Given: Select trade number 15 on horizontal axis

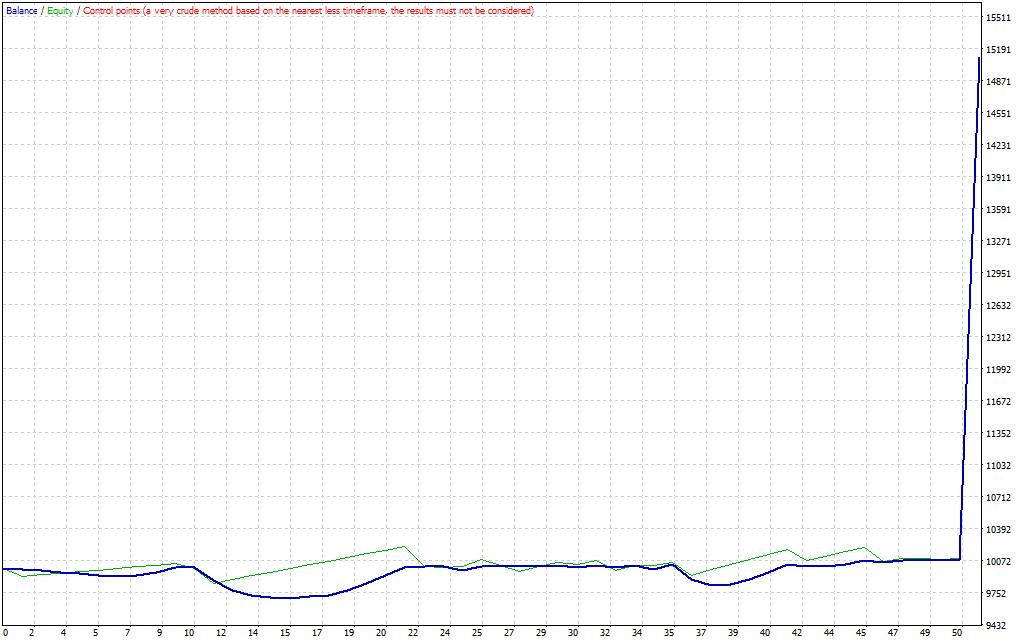Looking at the screenshot, I should tap(285, 633).
